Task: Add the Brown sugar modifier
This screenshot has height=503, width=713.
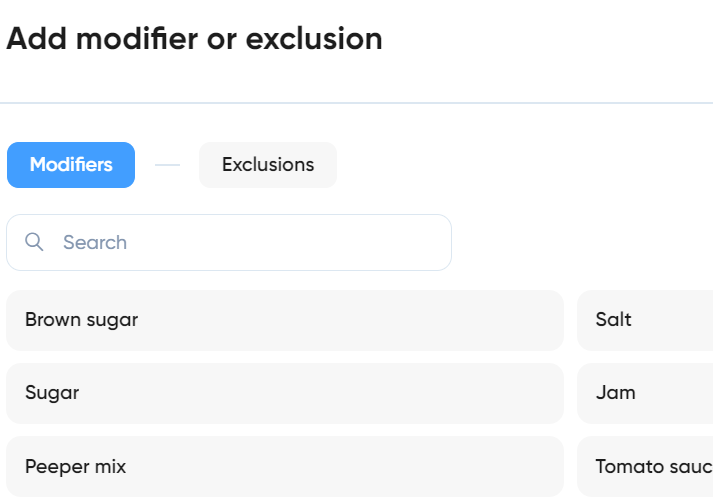Action: [285, 320]
